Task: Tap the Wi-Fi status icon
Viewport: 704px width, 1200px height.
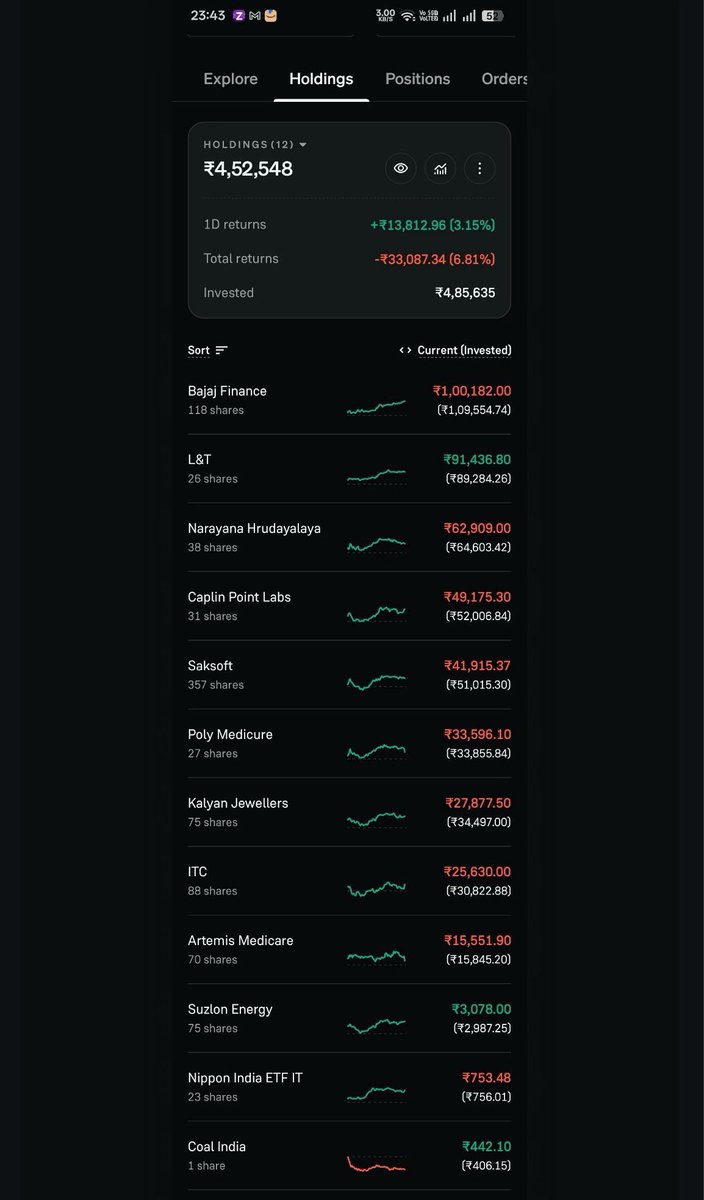Action: click(x=408, y=16)
